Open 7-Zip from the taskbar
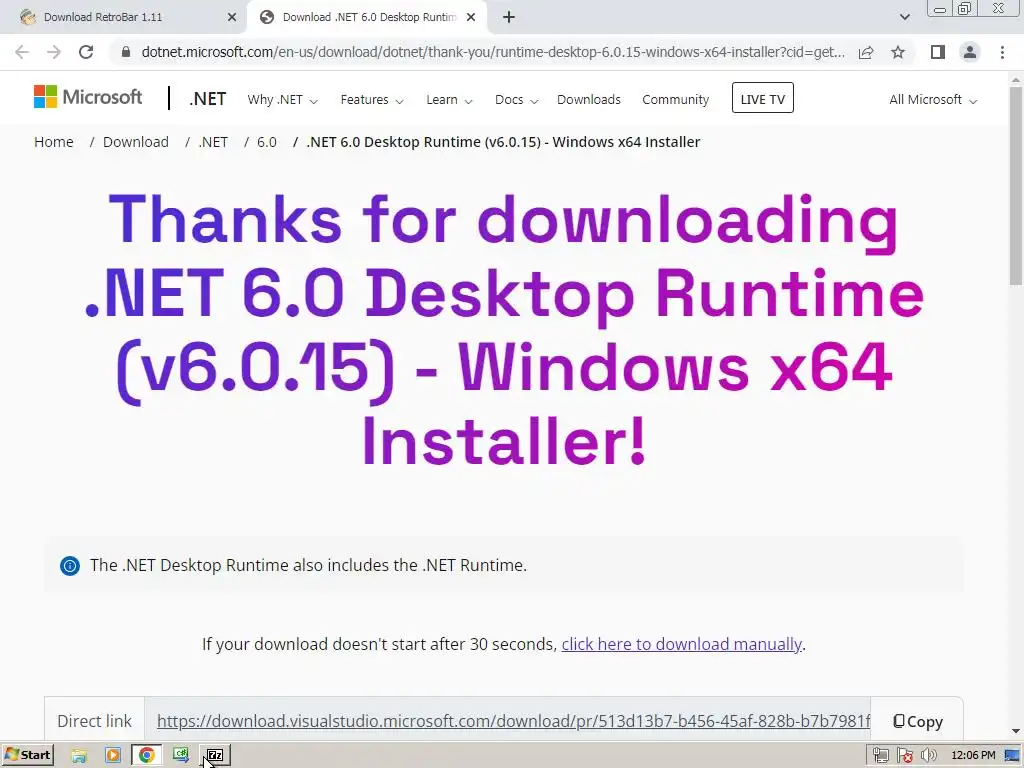The image size is (1024, 768). (216, 756)
